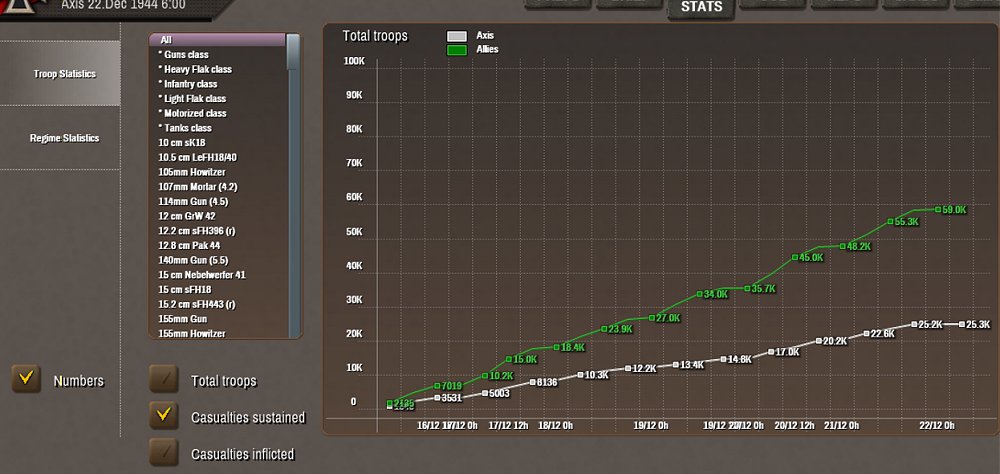
Task: Click the unit list scrollbar thumb
Action: click(293, 51)
